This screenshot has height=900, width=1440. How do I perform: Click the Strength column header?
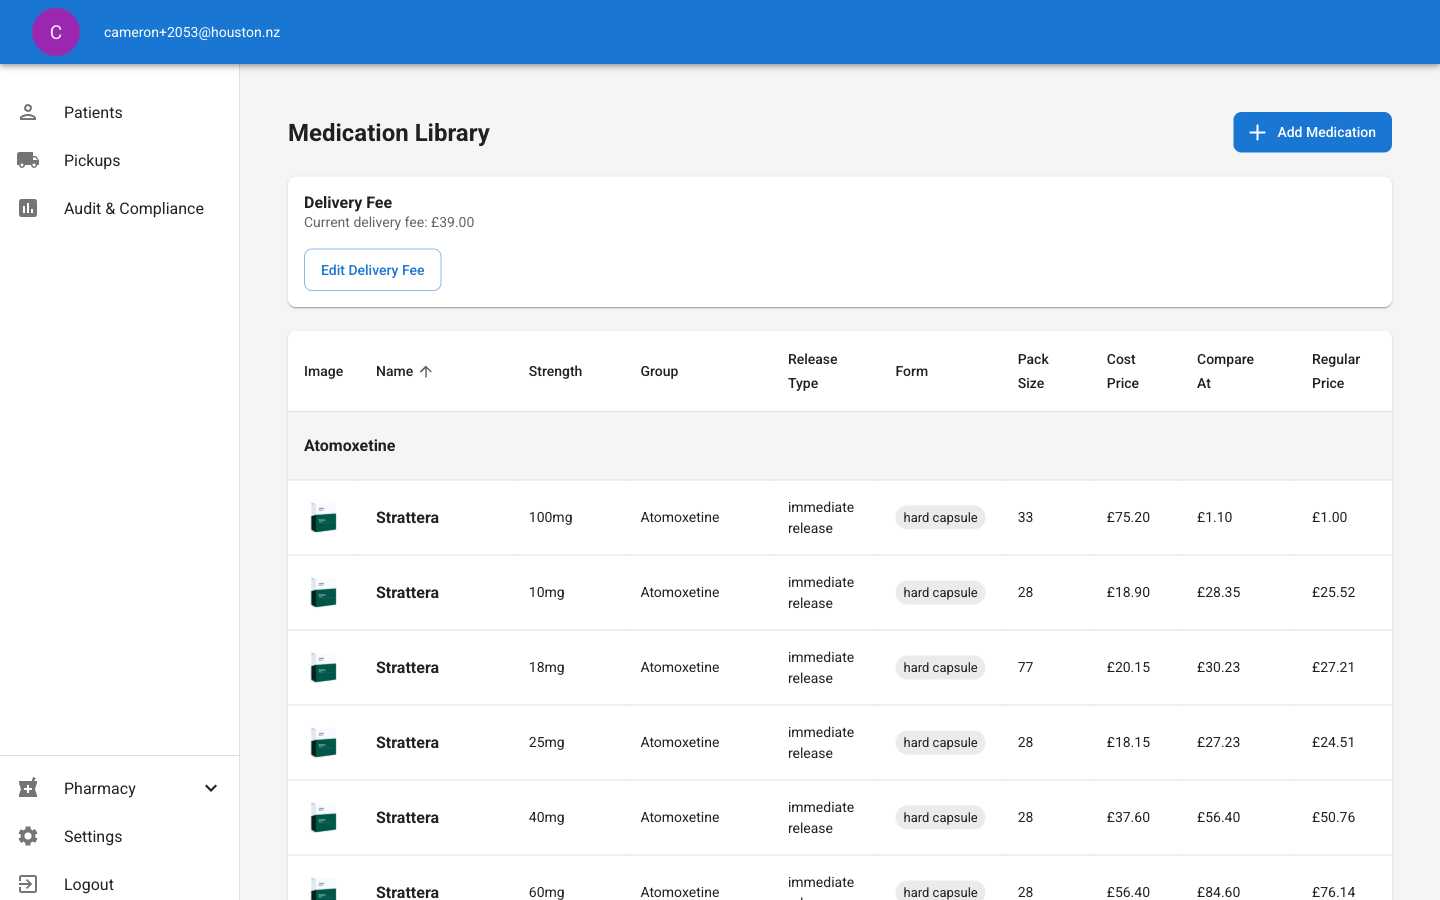[x=555, y=371]
